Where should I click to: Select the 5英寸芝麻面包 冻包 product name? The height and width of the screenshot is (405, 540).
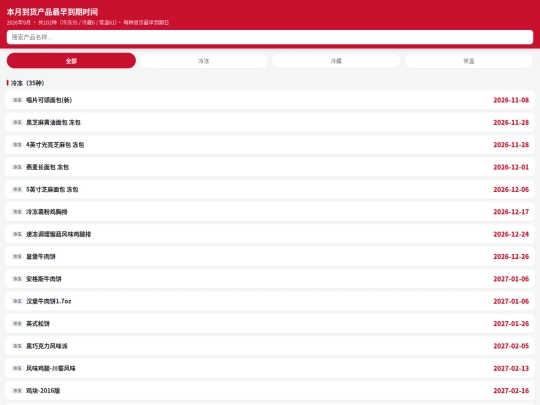[x=52, y=189]
